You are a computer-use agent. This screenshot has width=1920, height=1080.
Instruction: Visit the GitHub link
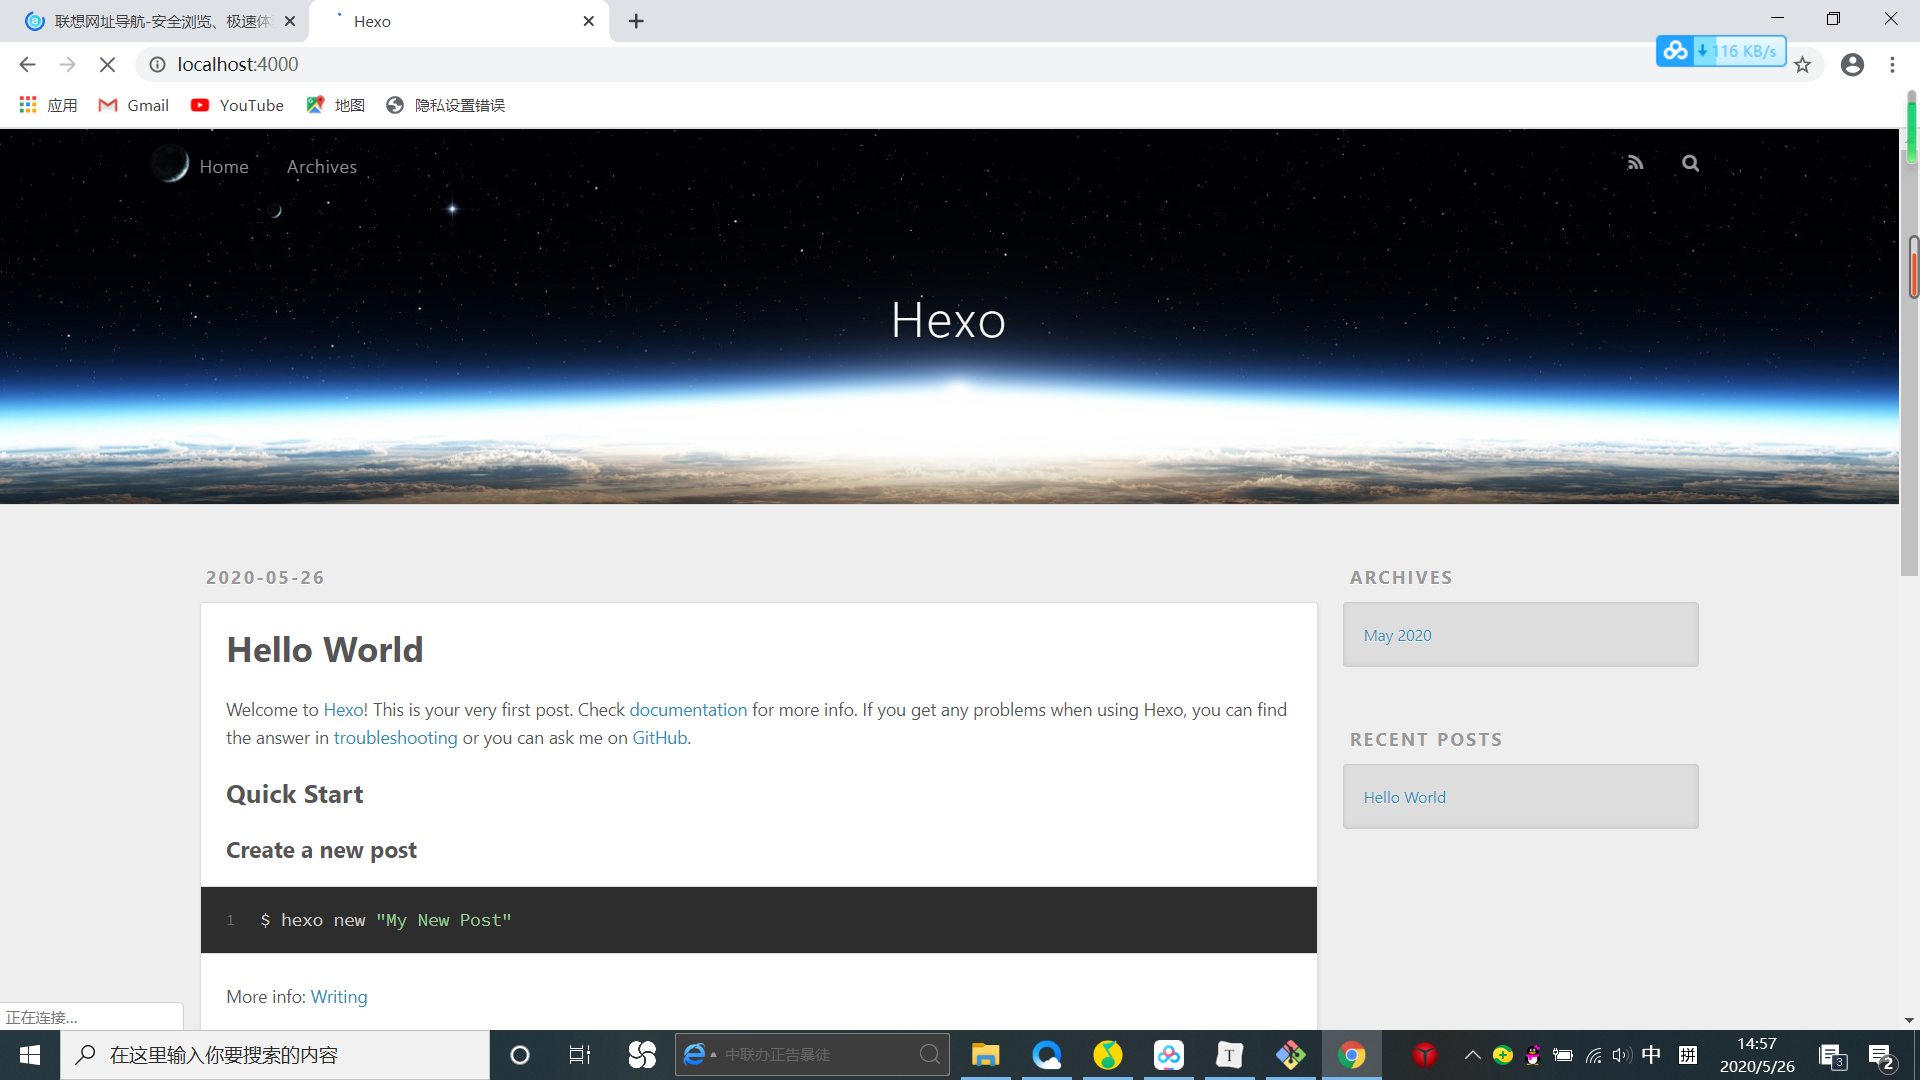[x=659, y=737]
